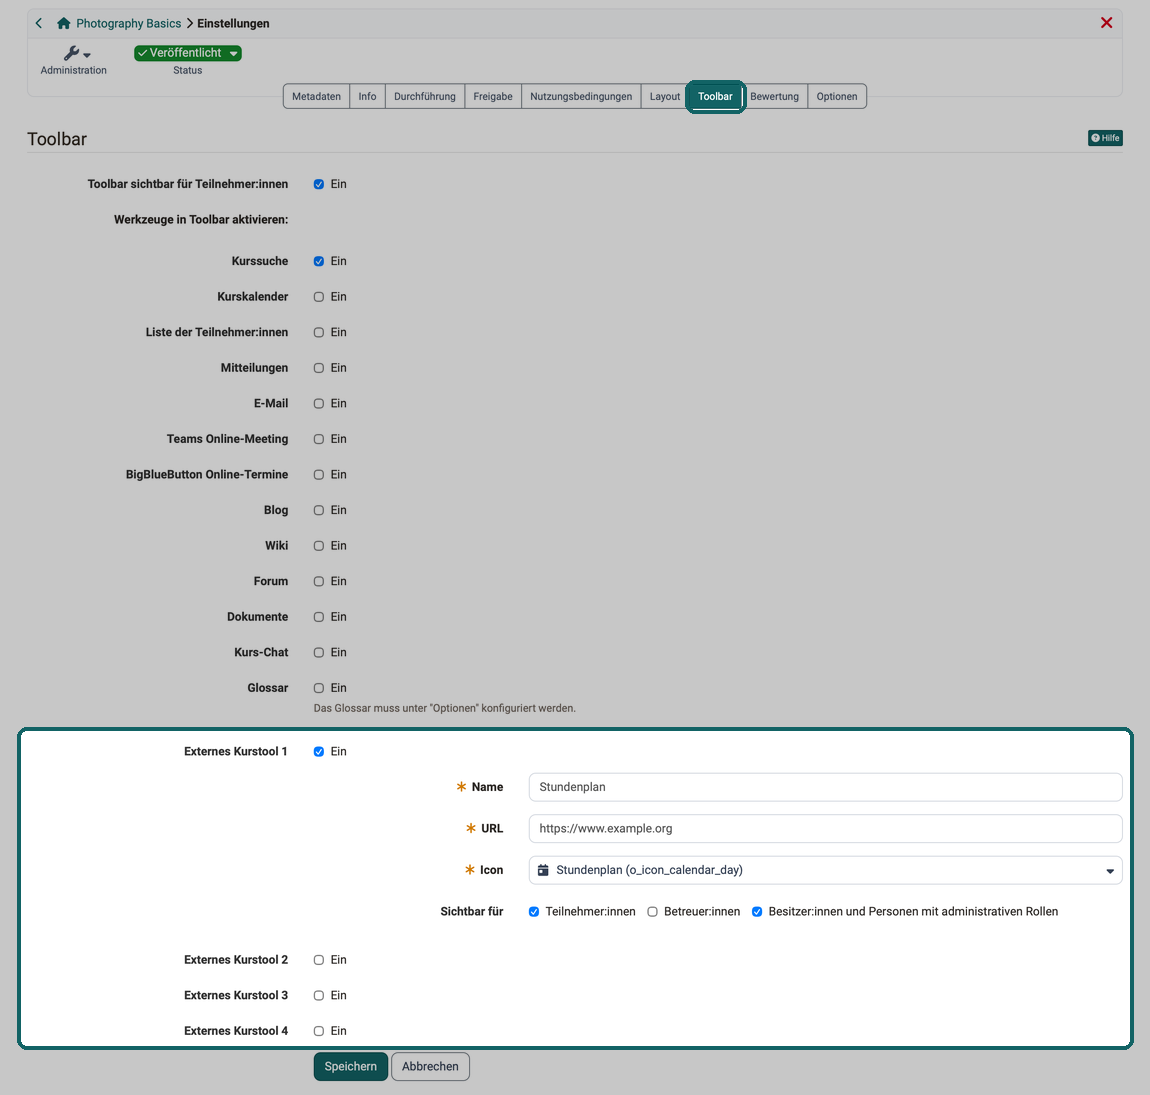Check Betreuer:innen visibility checkbox
This screenshot has height=1095, width=1150.
(652, 912)
